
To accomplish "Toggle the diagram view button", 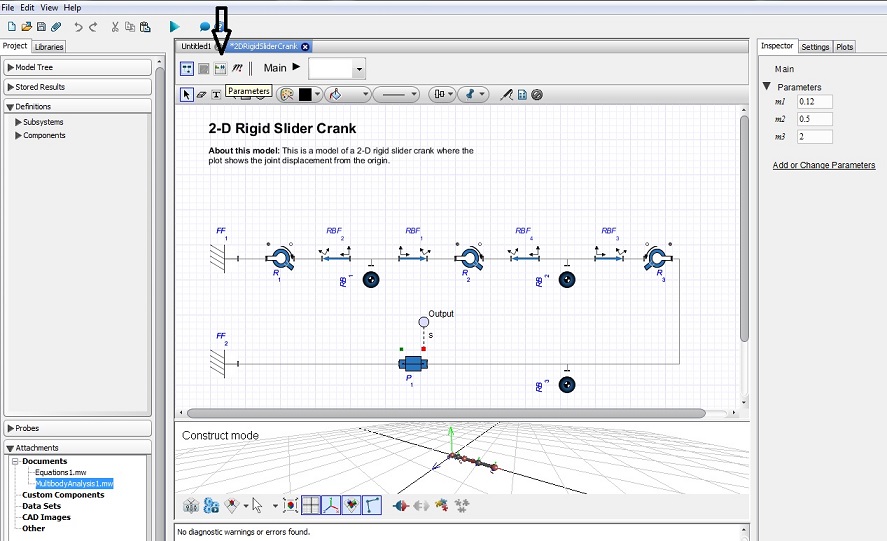I will pos(187,68).
